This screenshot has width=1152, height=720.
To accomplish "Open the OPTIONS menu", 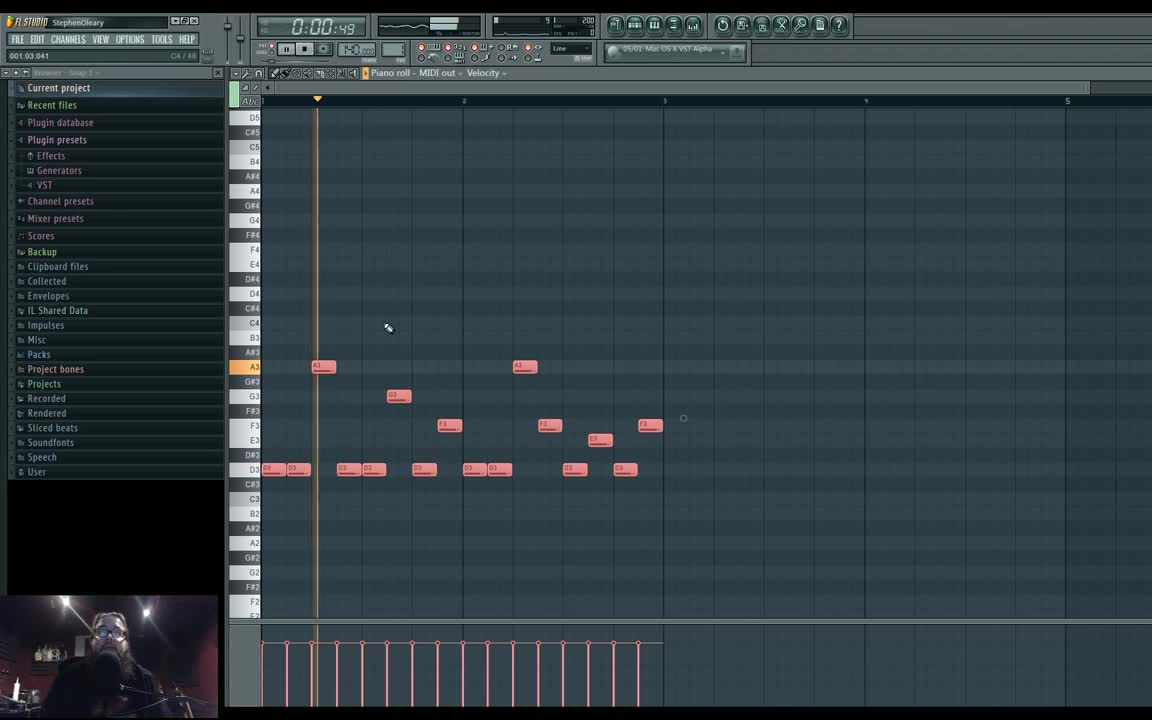I will point(130,39).
